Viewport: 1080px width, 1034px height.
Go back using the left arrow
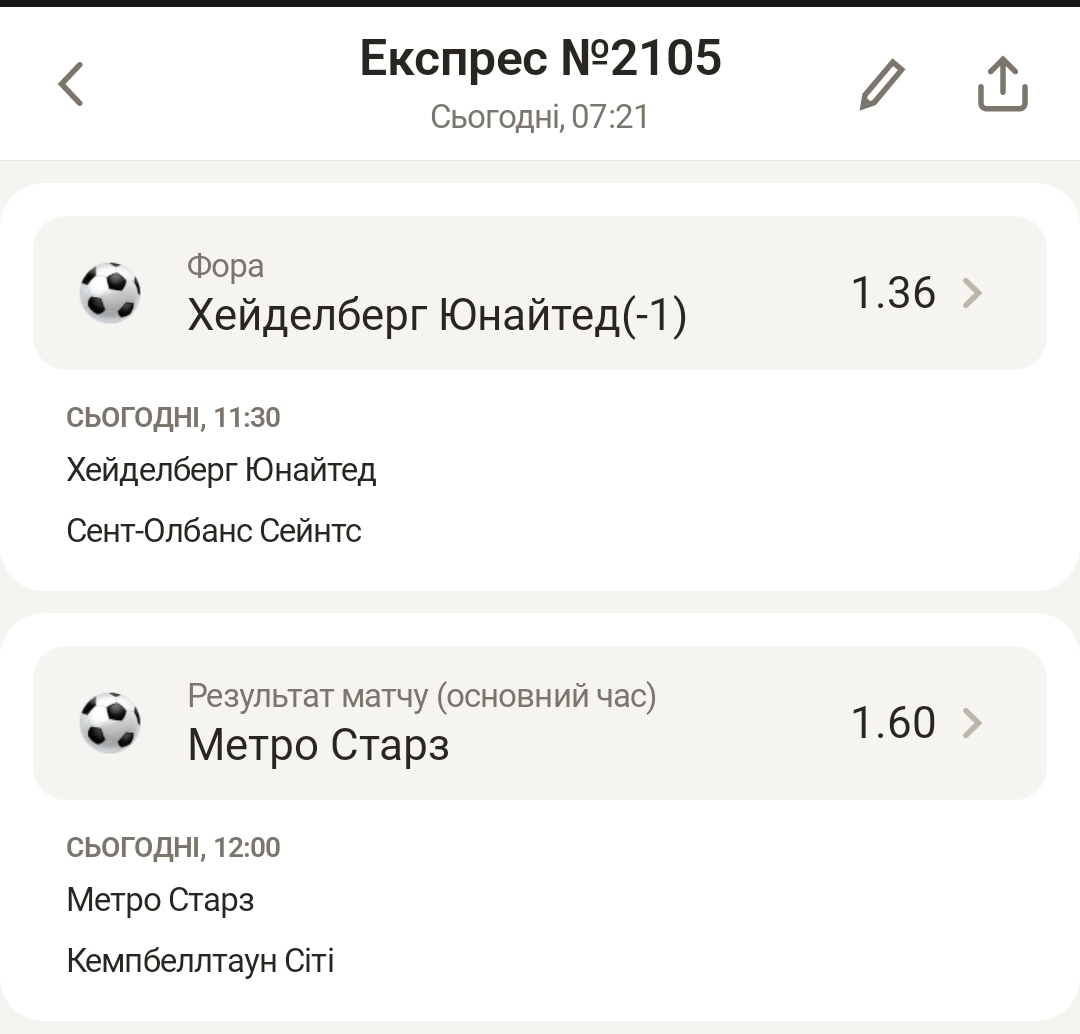[x=71, y=84]
